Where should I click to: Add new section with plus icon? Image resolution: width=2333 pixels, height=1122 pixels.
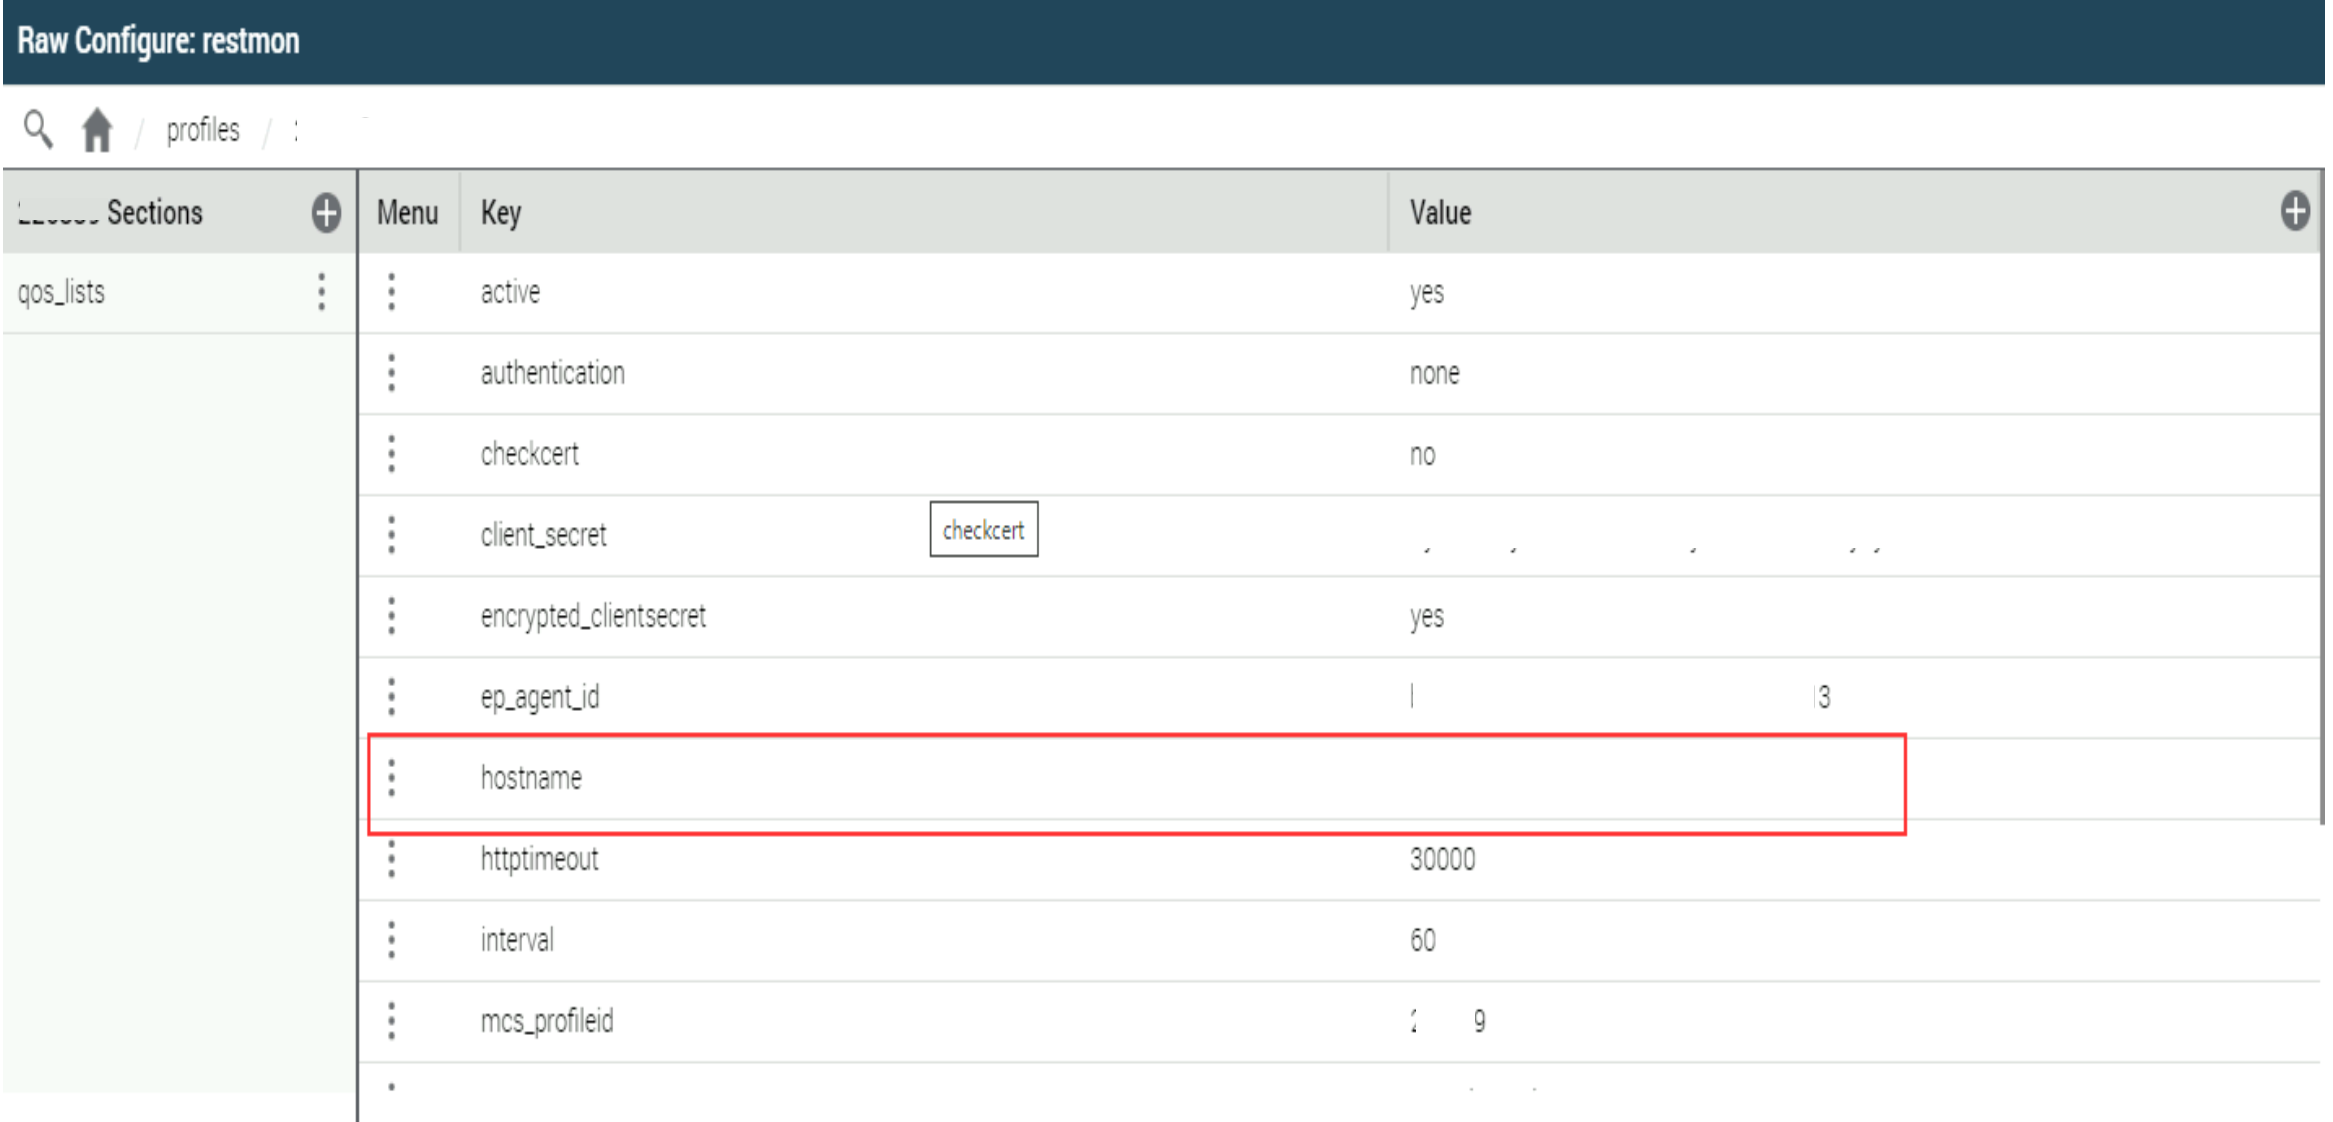326,213
